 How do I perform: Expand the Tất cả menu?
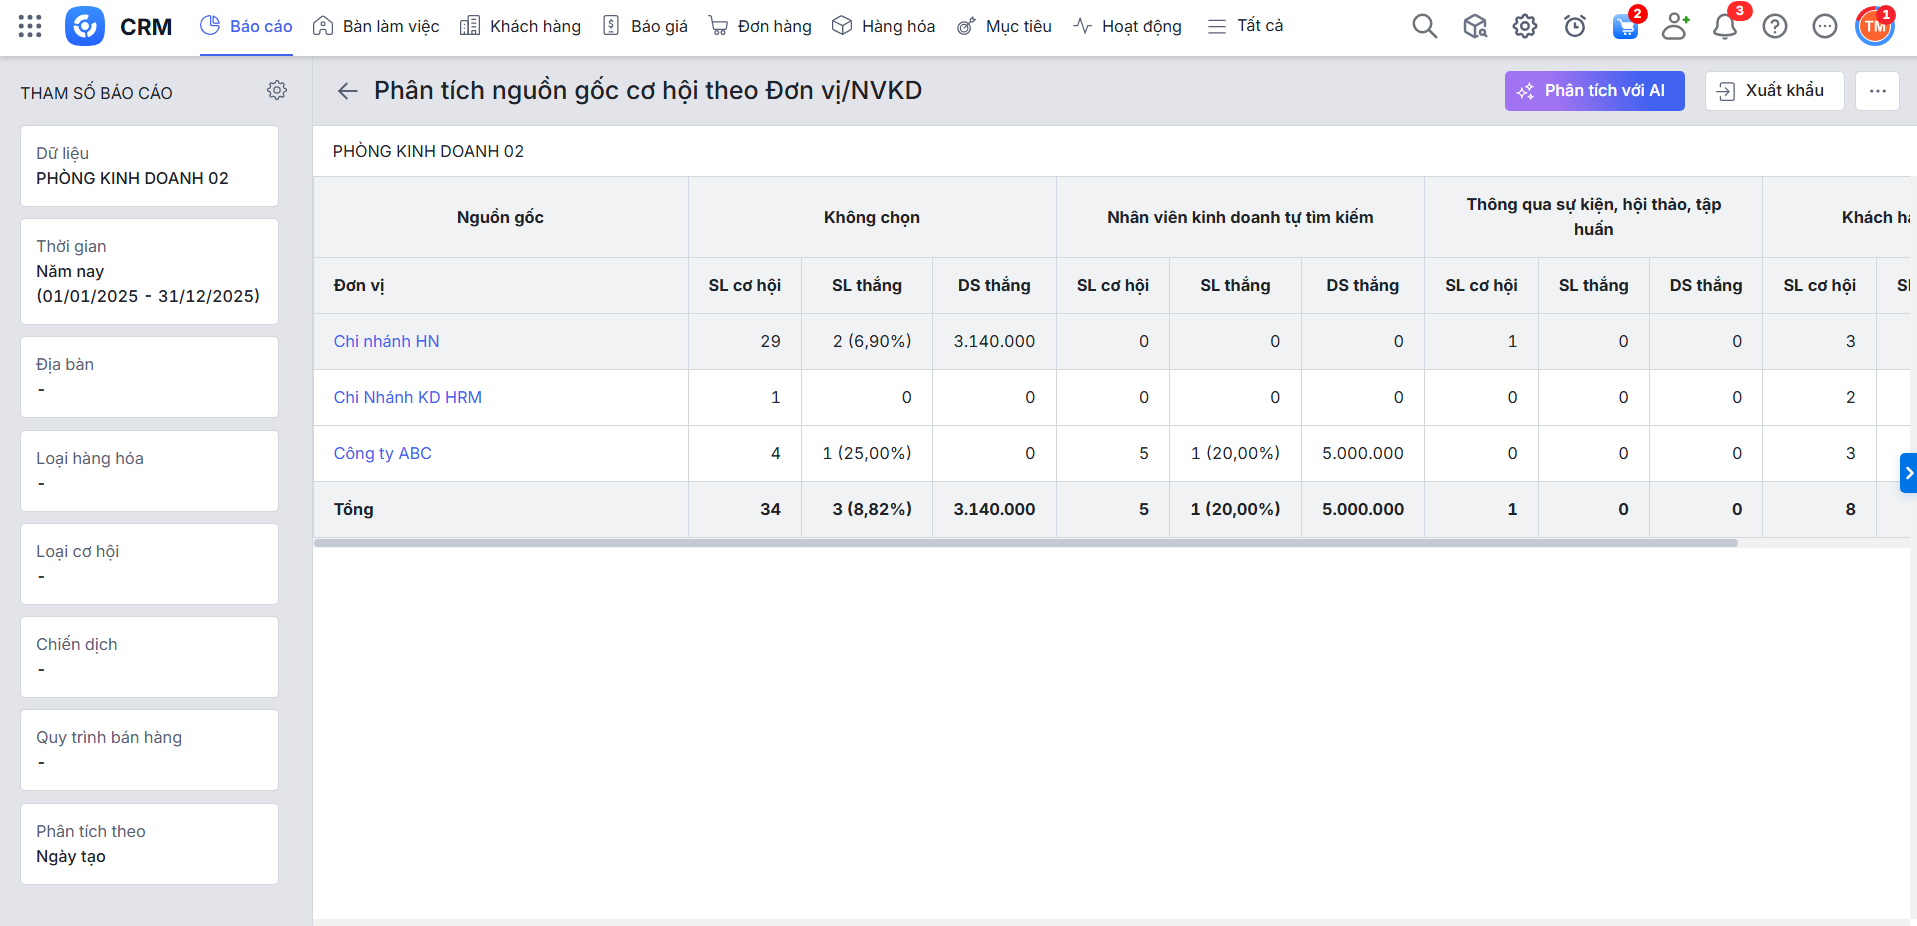tap(1245, 26)
